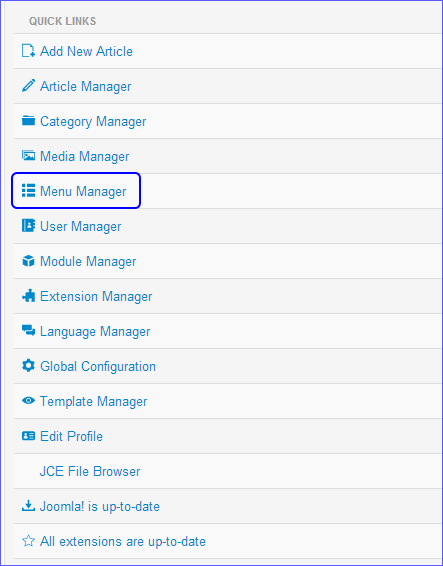Select the Template Manager link
The image size is (443, 566).
[x=94, y=401]
